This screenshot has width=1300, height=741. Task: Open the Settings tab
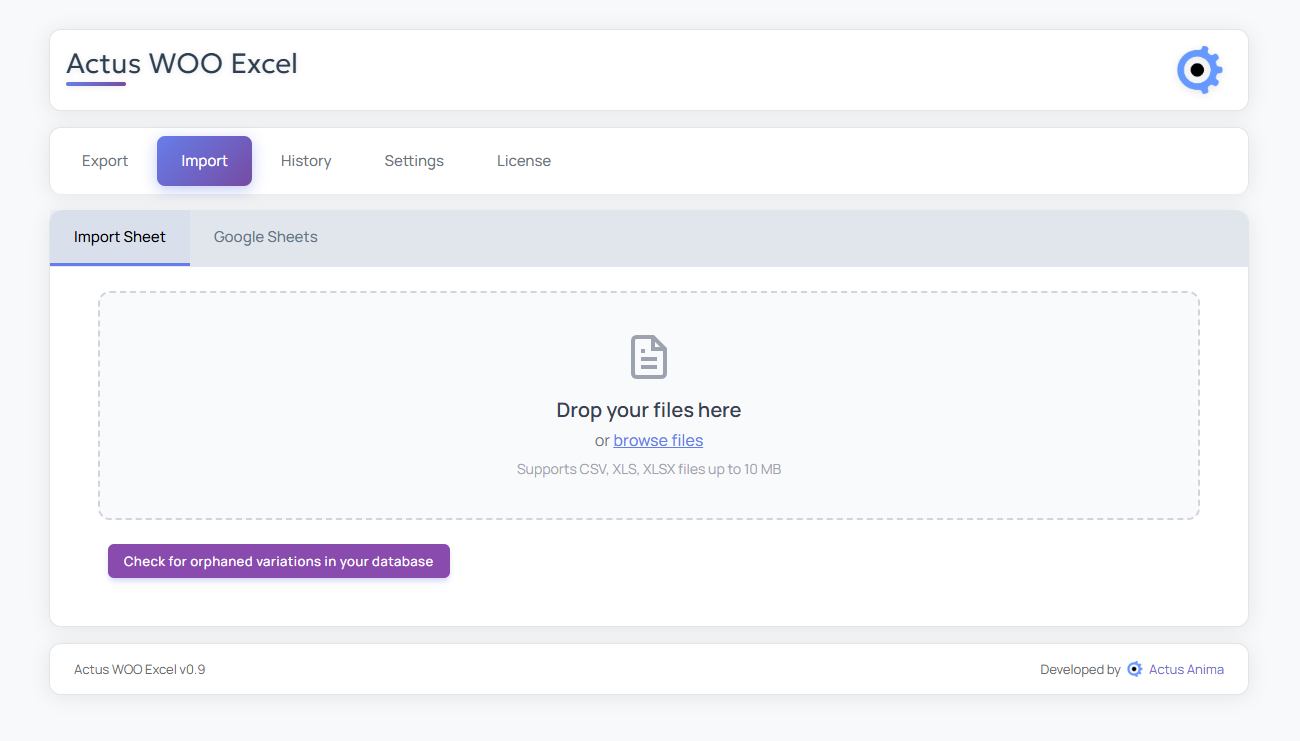(414, 160)
